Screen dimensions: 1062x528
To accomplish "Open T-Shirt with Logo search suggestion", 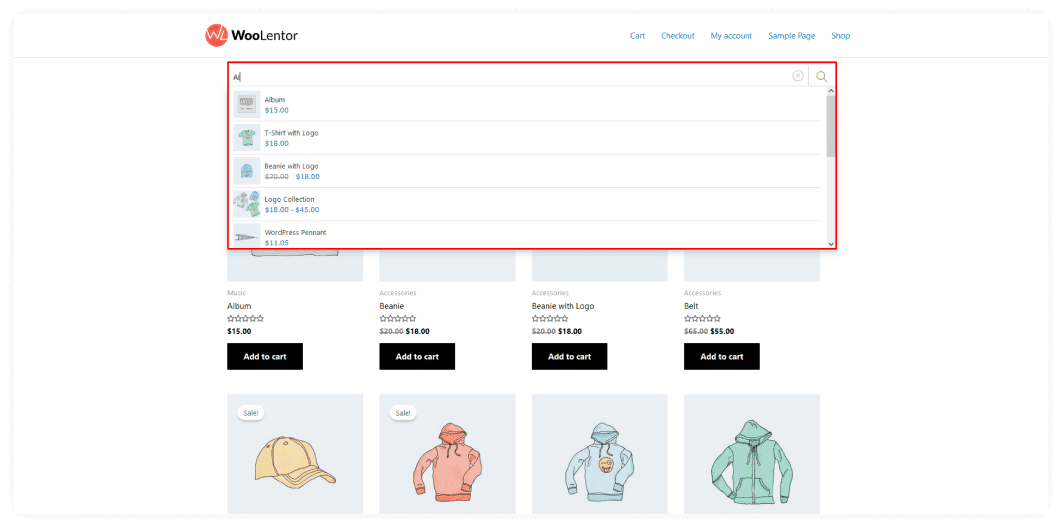I will coord(291,133).
